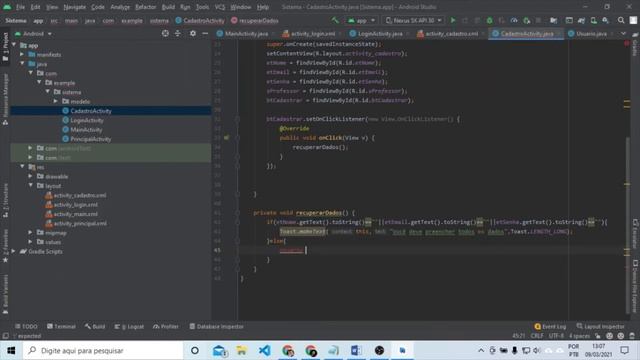
Task: Hide the Project panel with minus icon
Action: 205,33
